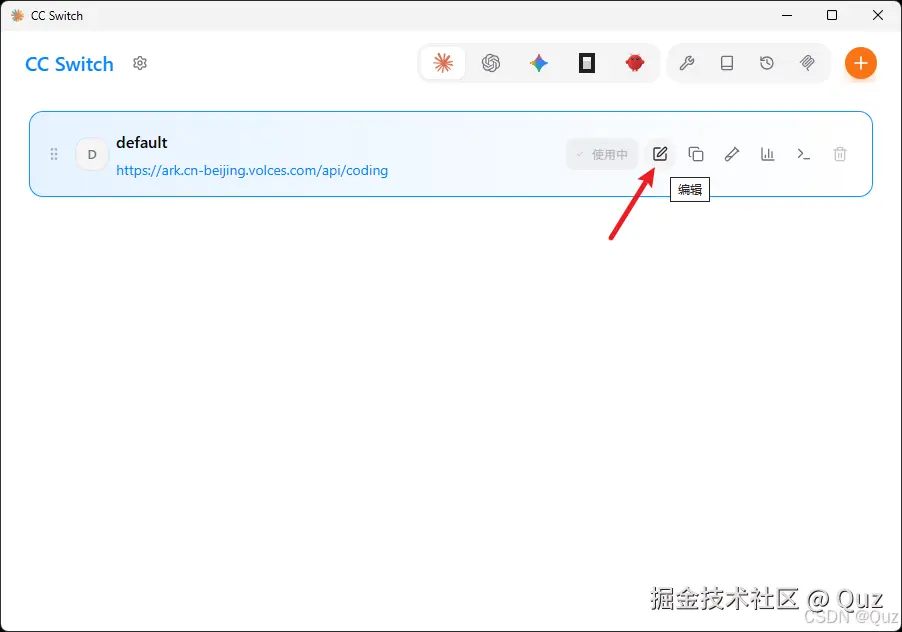Minimize the CC Switch window
The image size is (902, 632).
tap(787, 16)
